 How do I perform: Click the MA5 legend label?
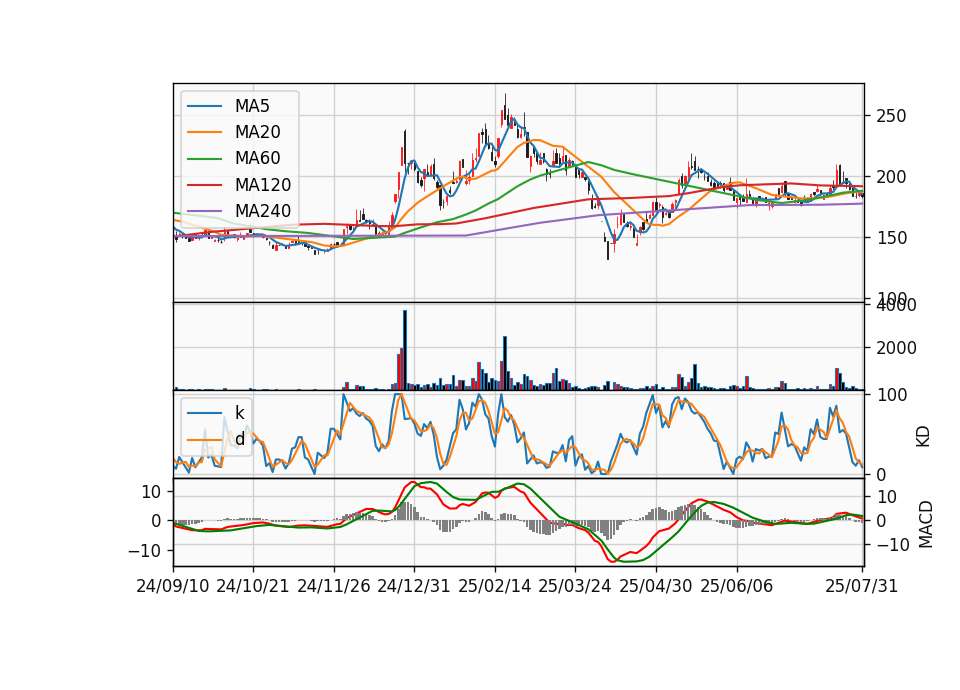click(252, 106)
